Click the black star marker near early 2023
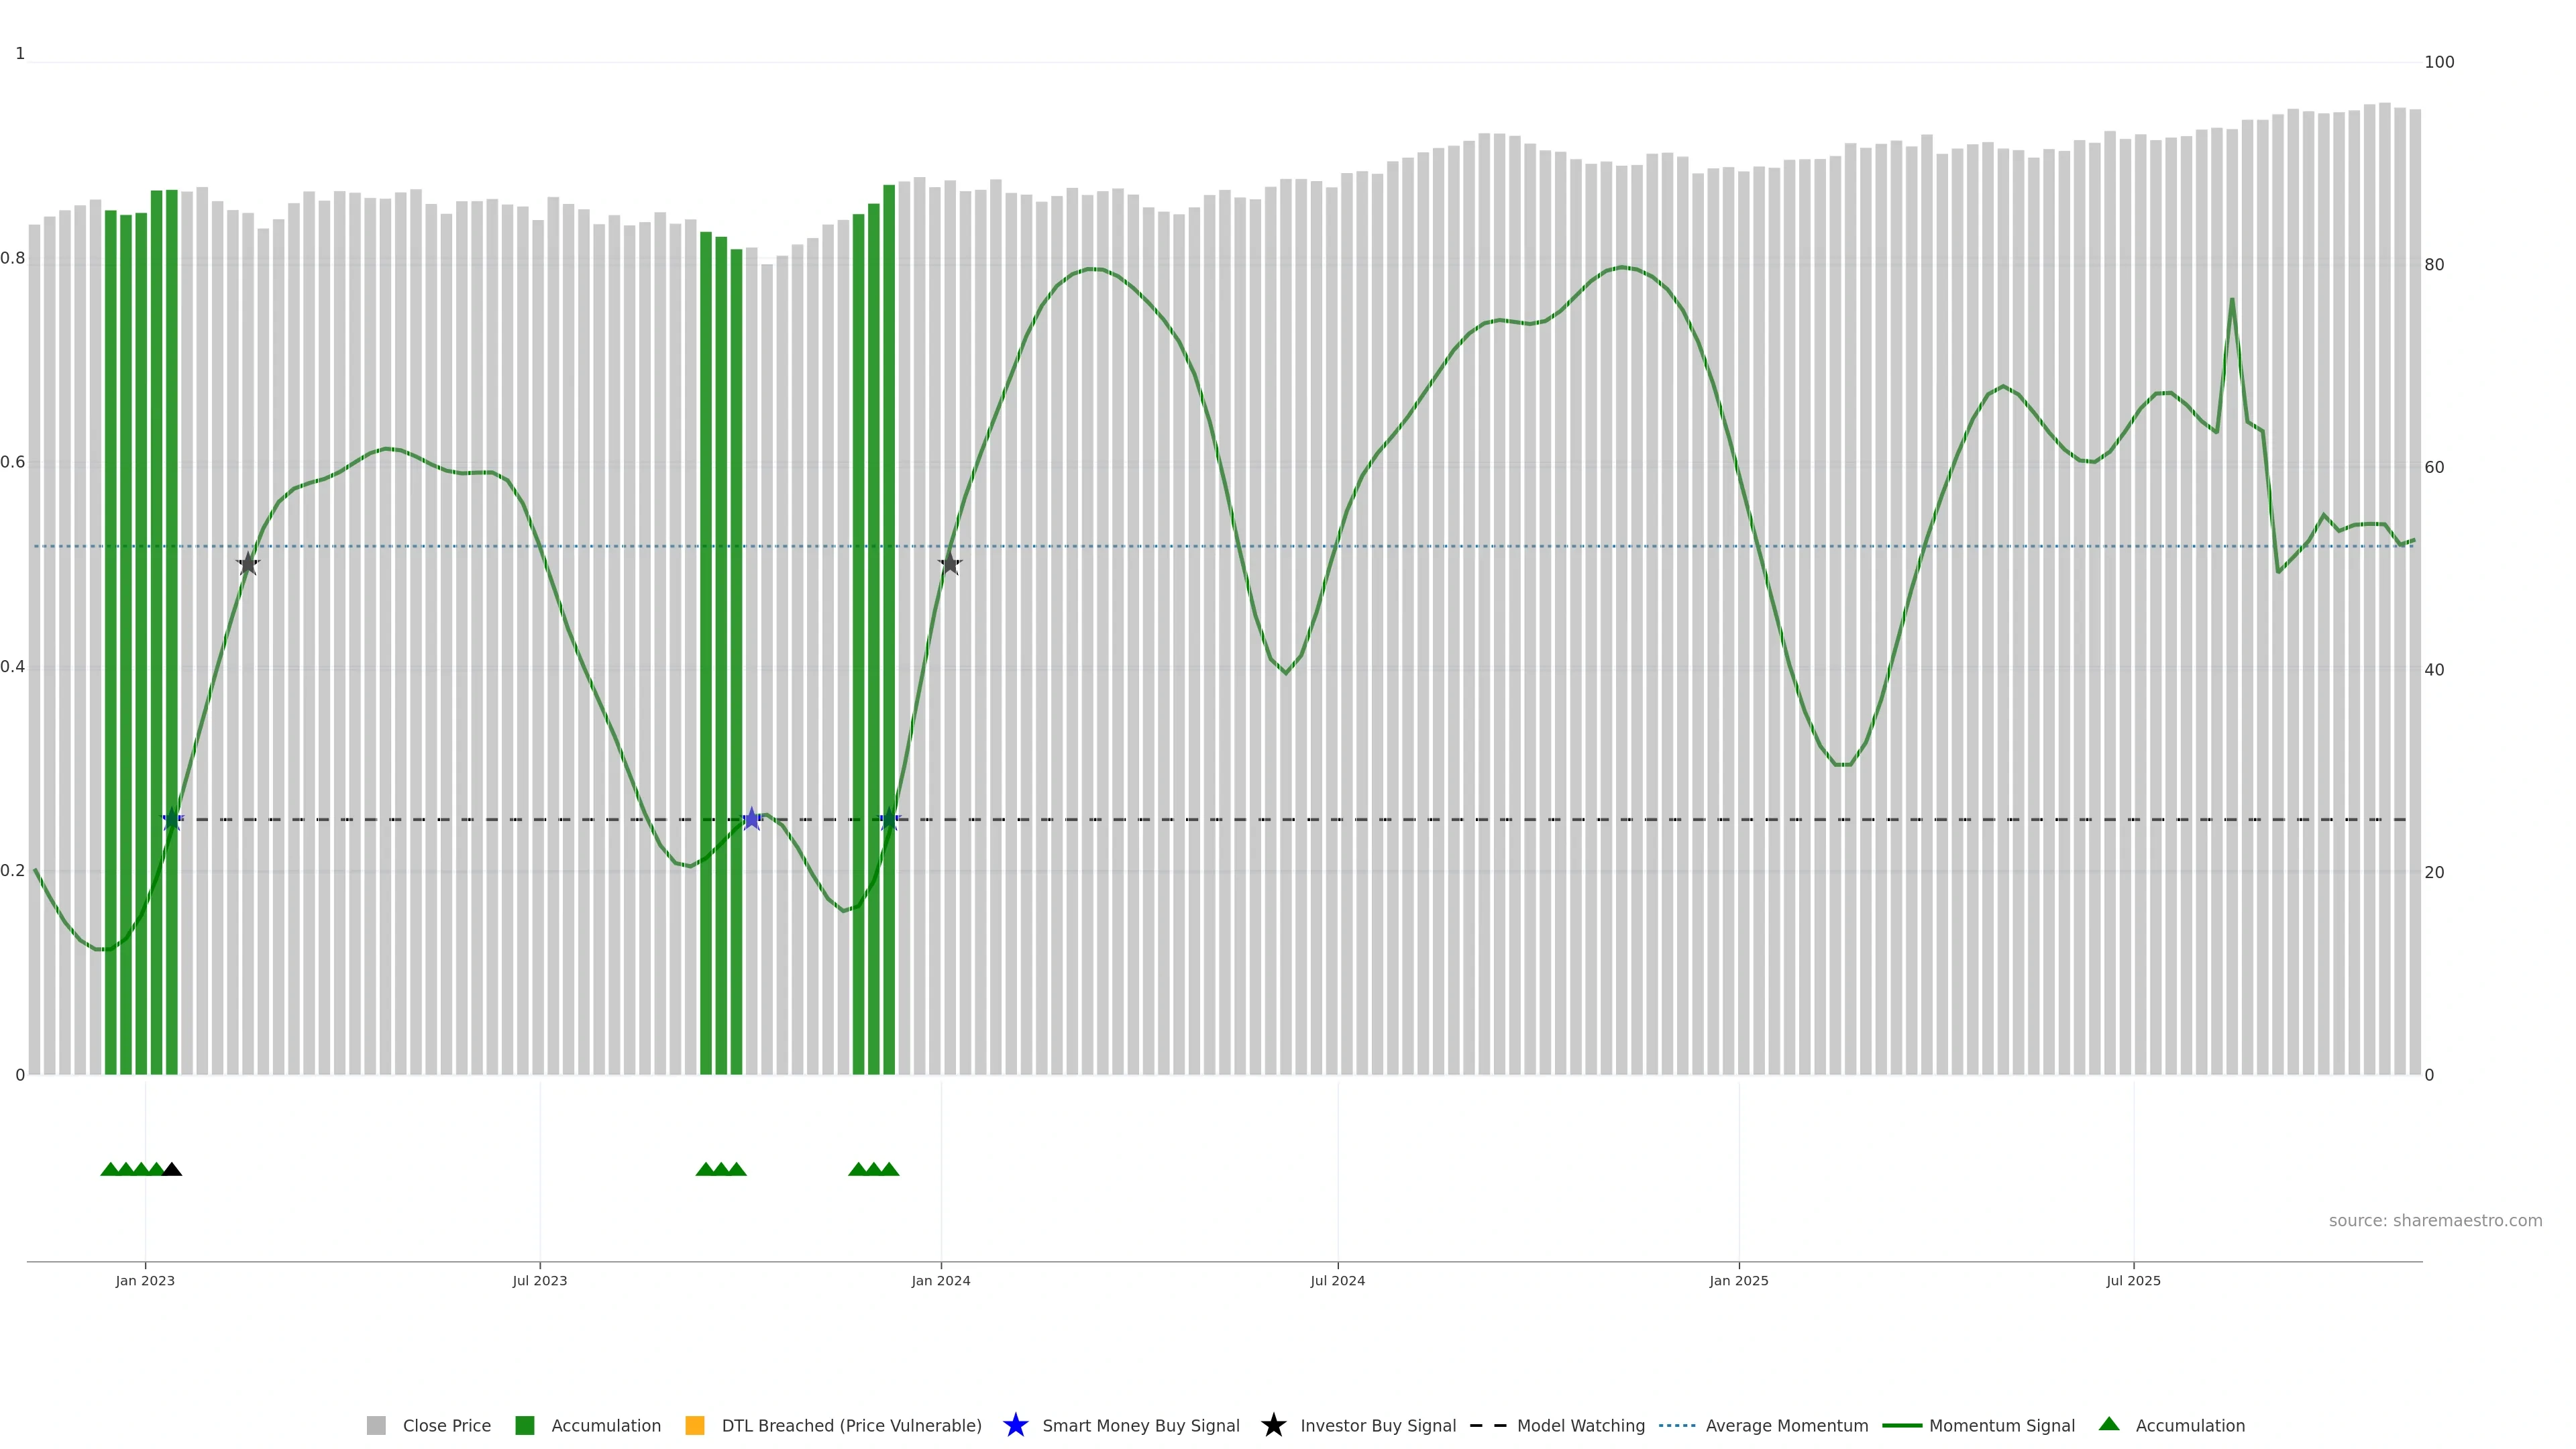 (248, 564)
